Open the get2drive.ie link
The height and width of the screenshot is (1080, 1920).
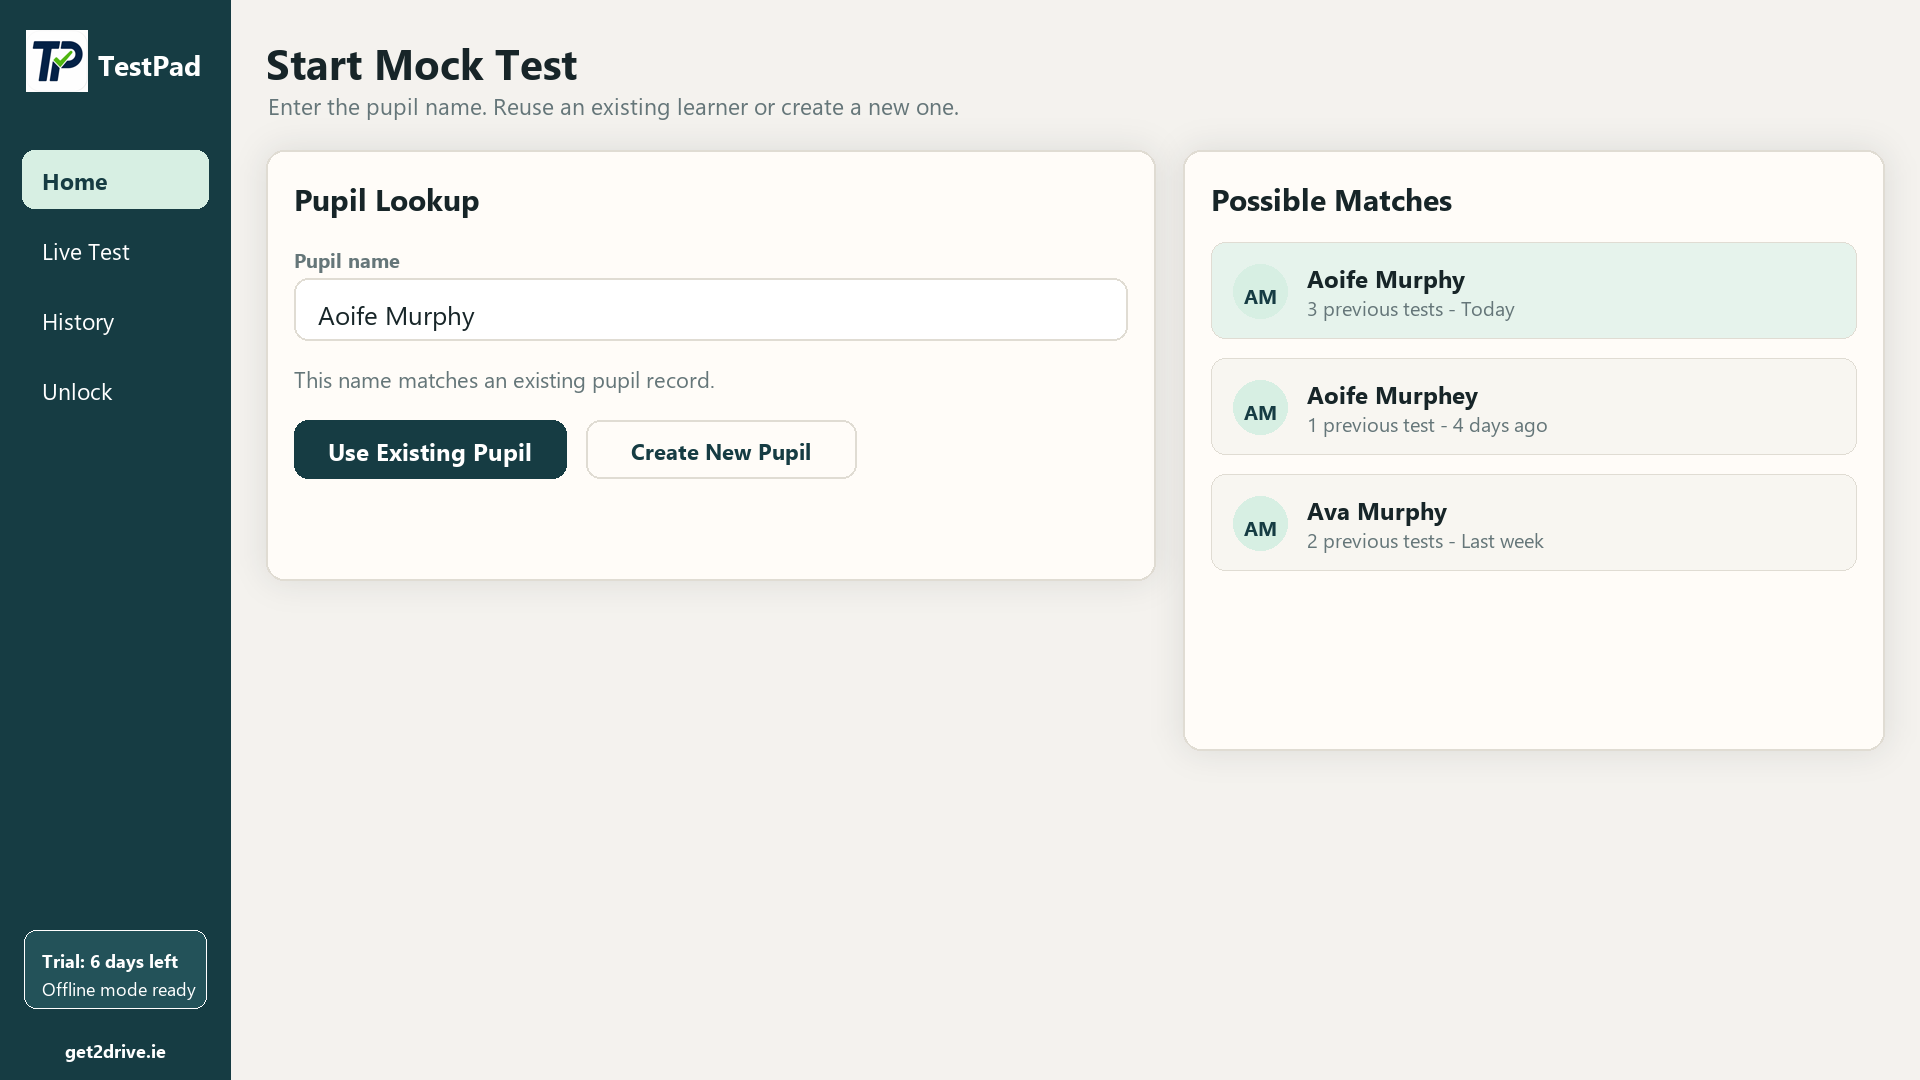(x=115, y=1052)
